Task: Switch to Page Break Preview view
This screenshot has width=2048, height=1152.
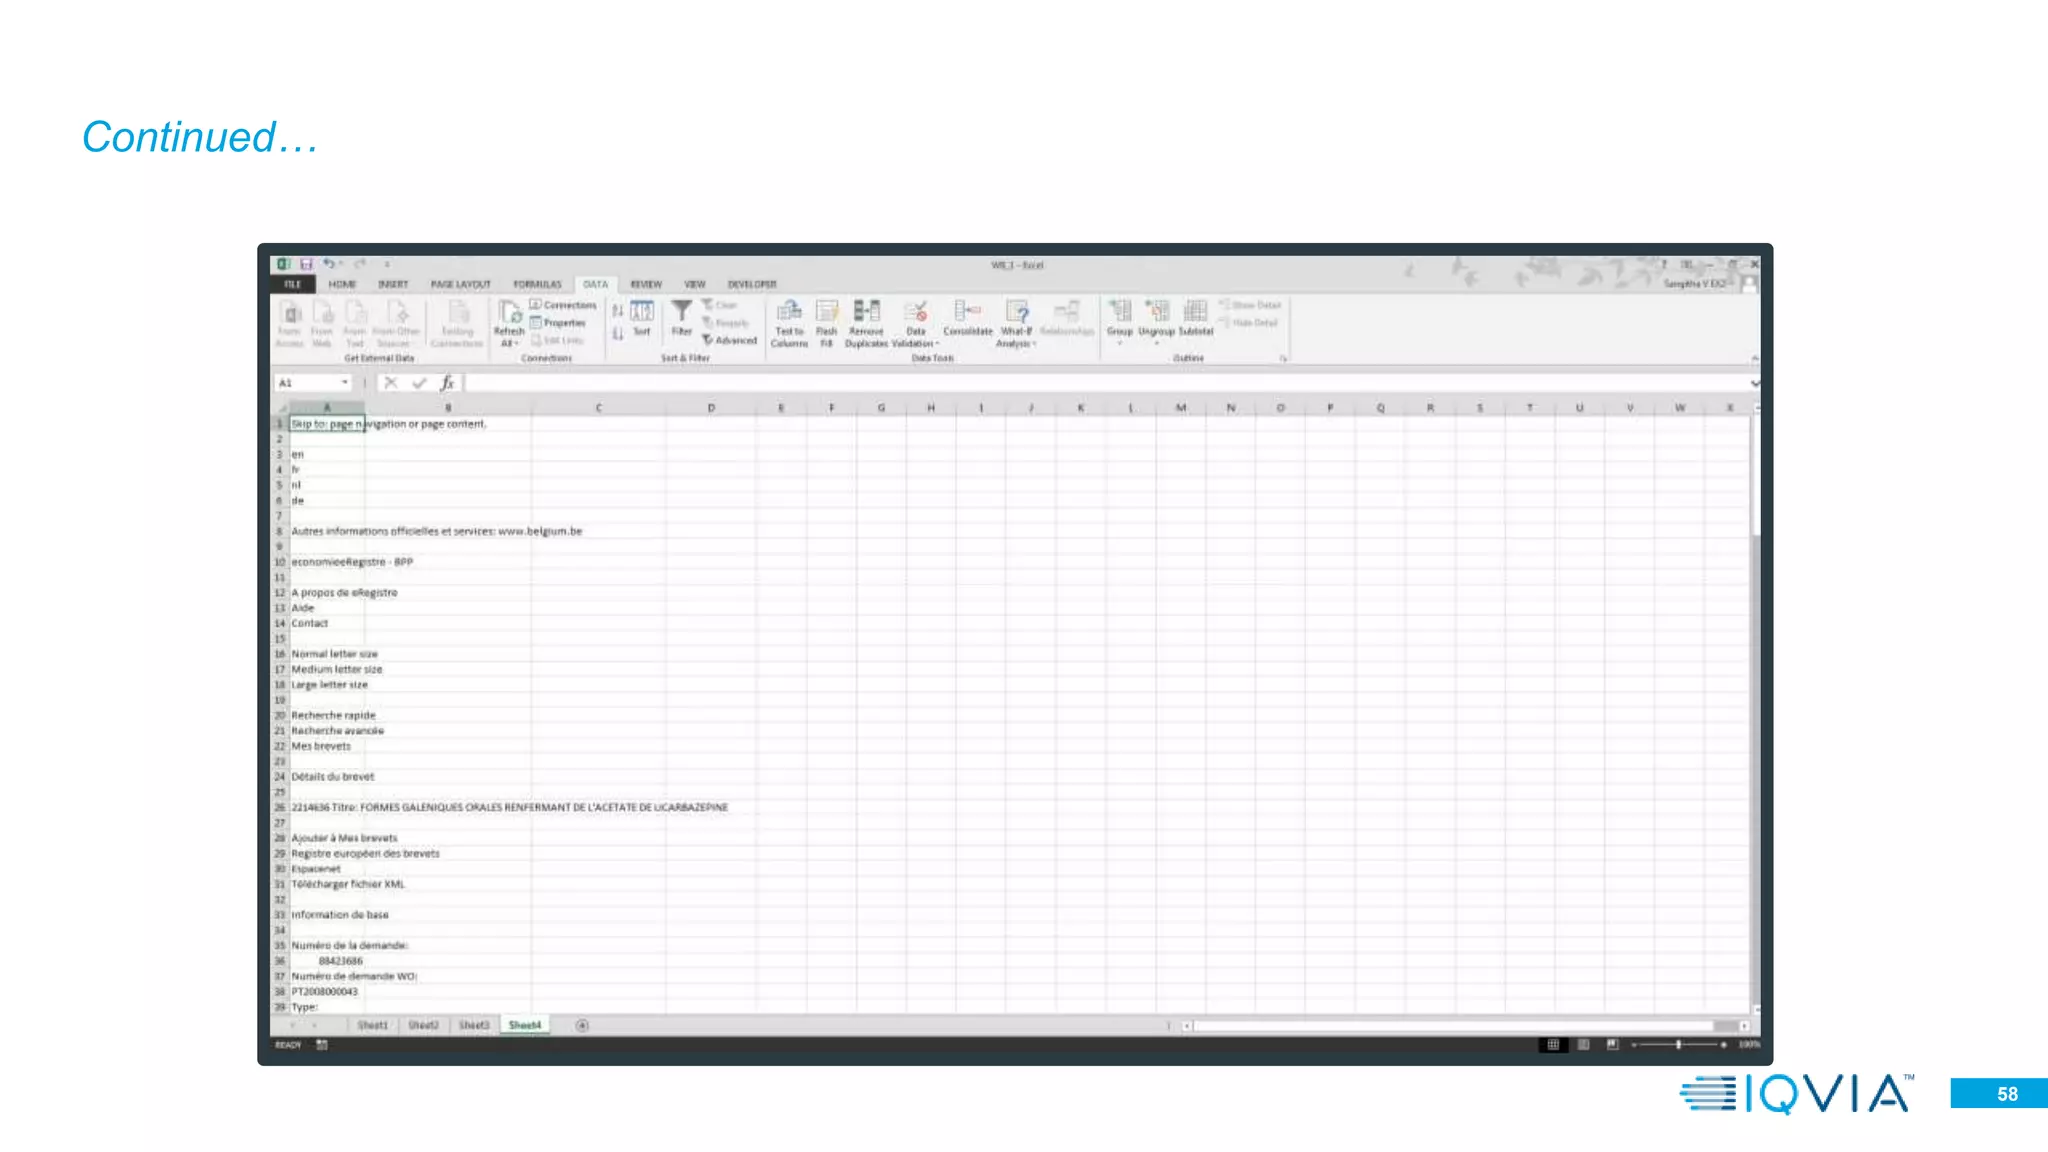Action: tap(1612, 1044)
